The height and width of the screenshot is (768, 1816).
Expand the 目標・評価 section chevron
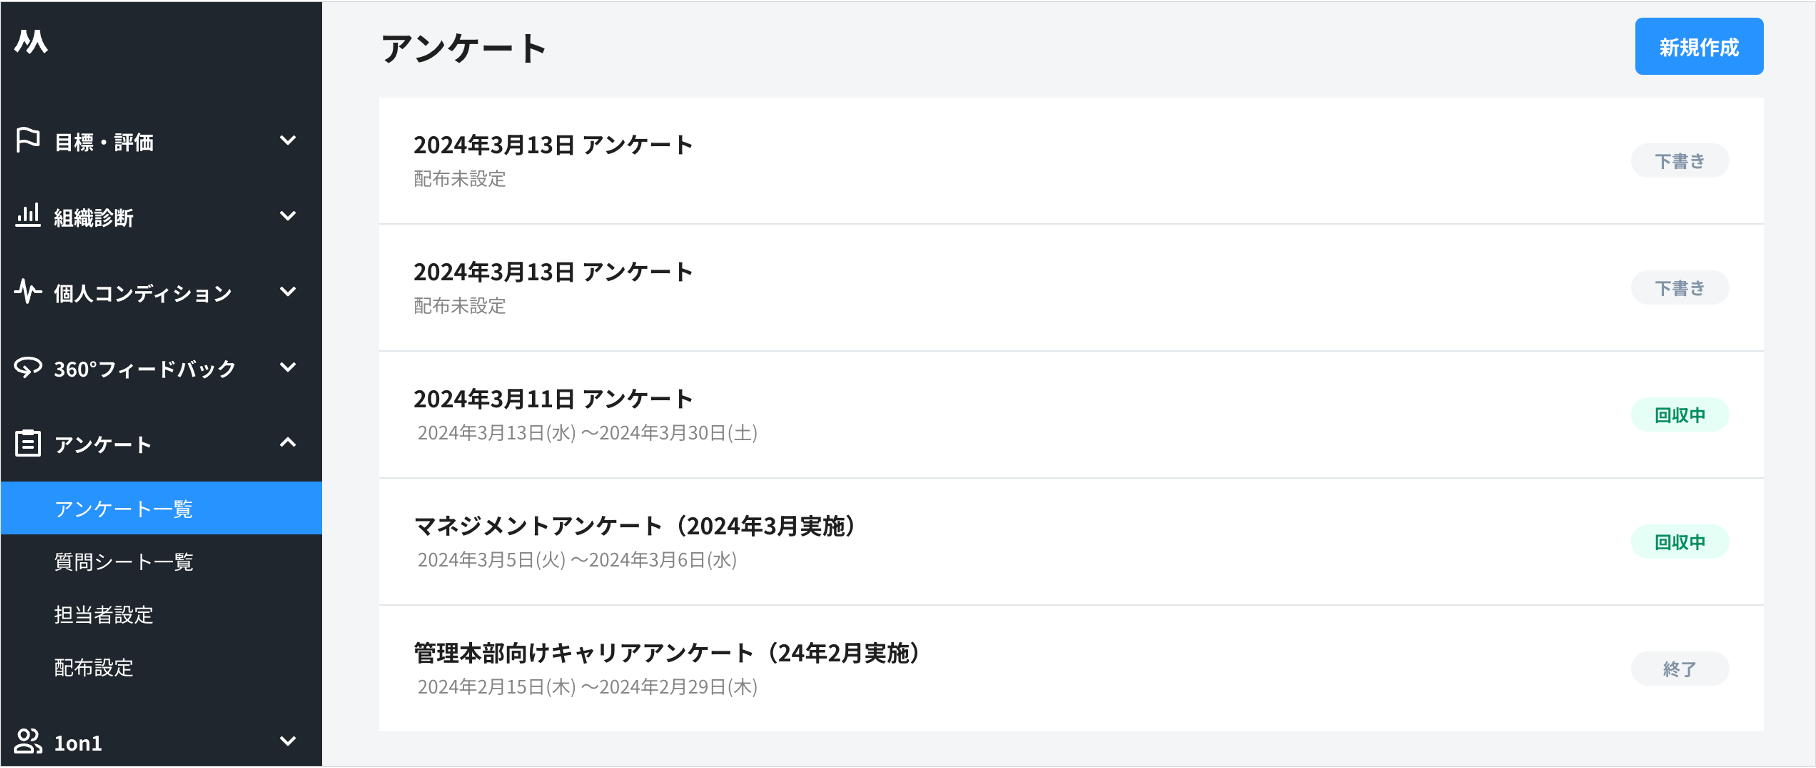pyautogui.click(x=289, y=141)
